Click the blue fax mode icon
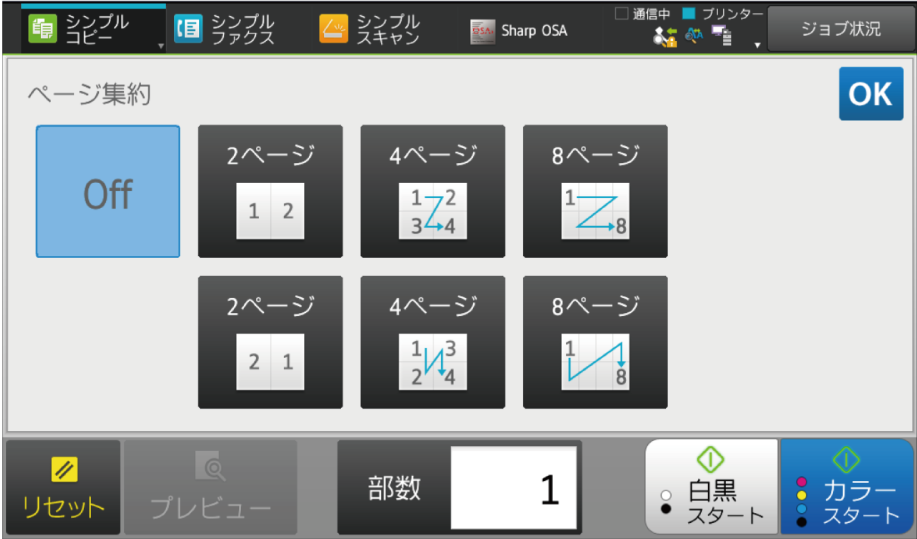The height and width of the screenshot is (539, 917). [188, 29]
